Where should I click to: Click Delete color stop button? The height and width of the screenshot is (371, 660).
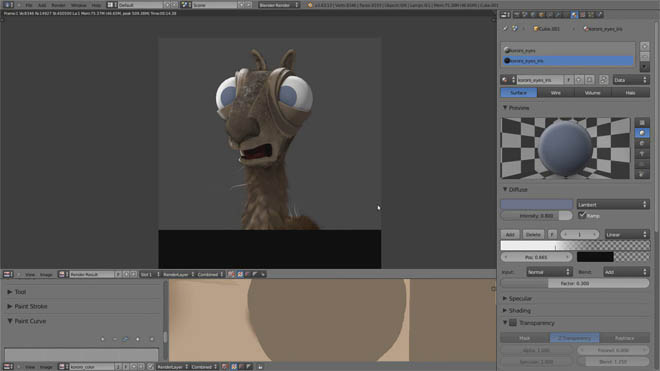[x=533, y=234]
